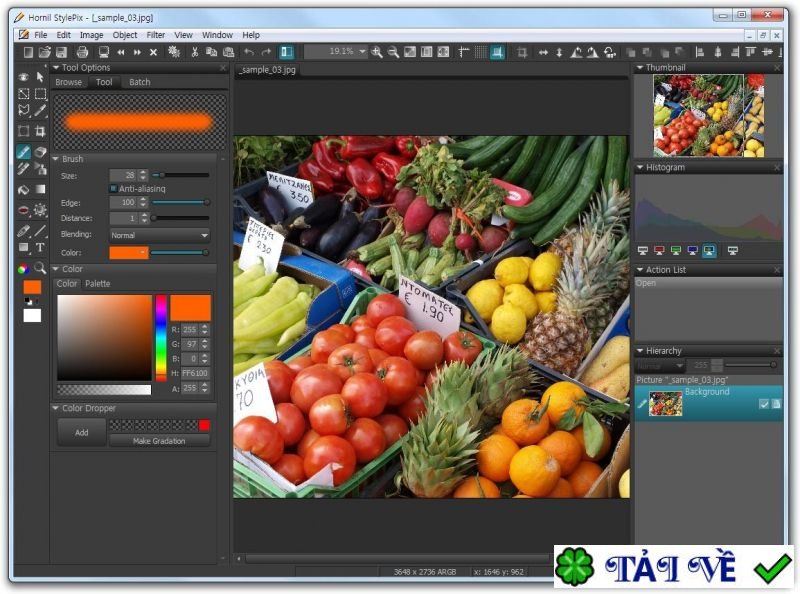Toggle Background layer visibility checkbox
Viewport: 800px width, 594px height.
tap(764, 404)
